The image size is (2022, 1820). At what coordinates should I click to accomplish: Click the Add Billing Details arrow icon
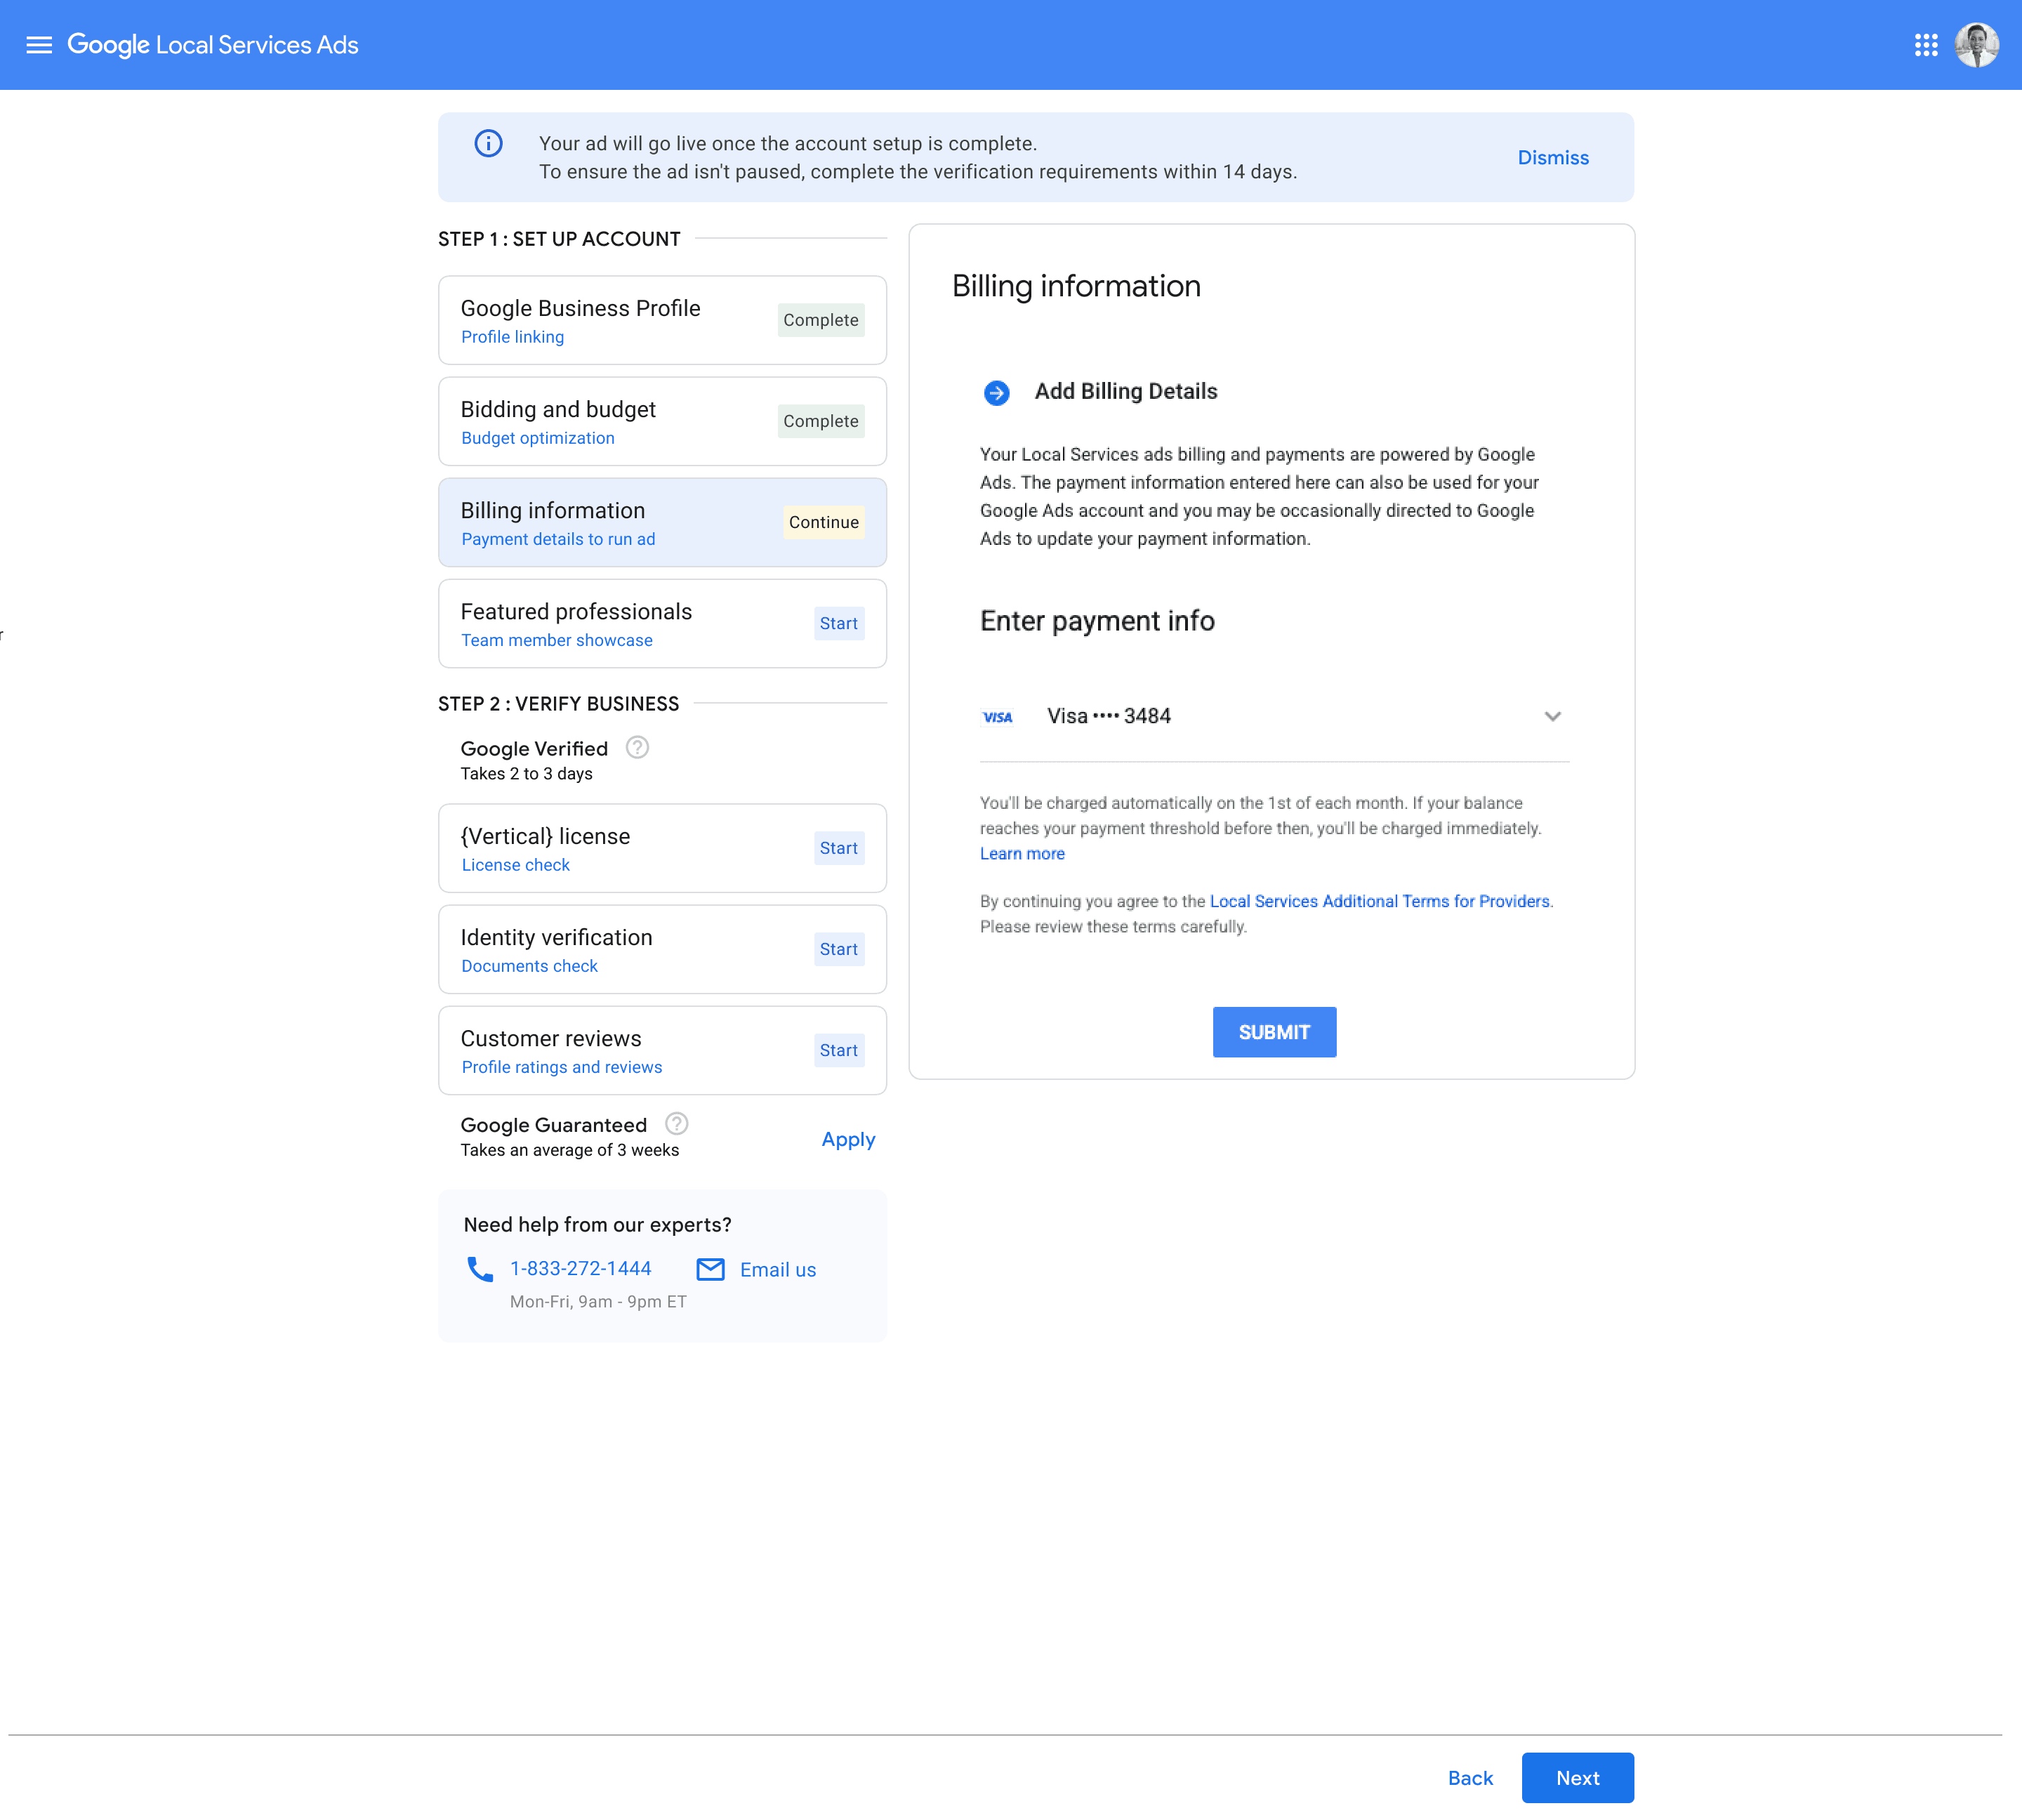click(x=996, y=393)
